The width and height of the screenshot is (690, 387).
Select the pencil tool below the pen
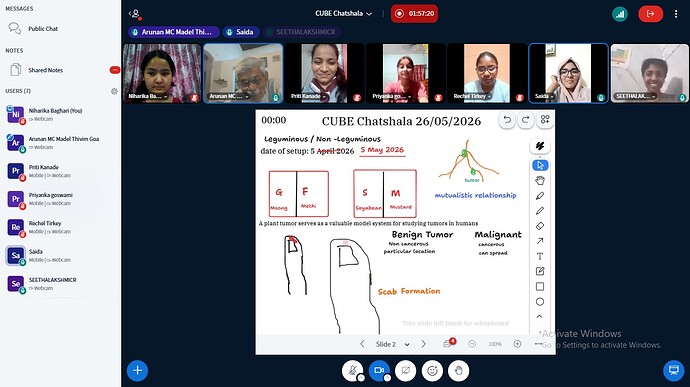(540, 211)
